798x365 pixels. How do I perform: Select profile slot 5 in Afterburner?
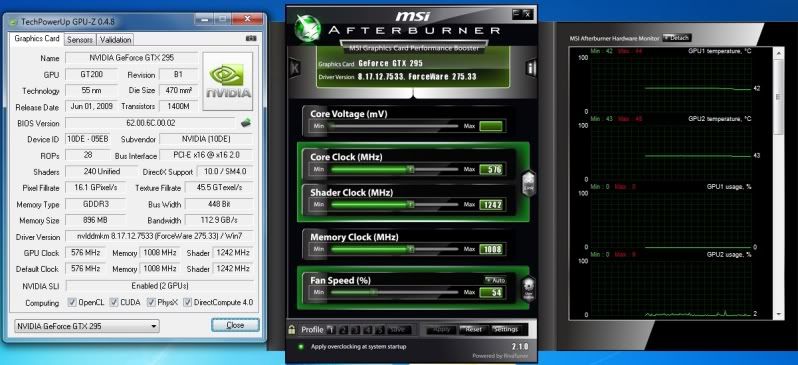(x=380, y=329)
